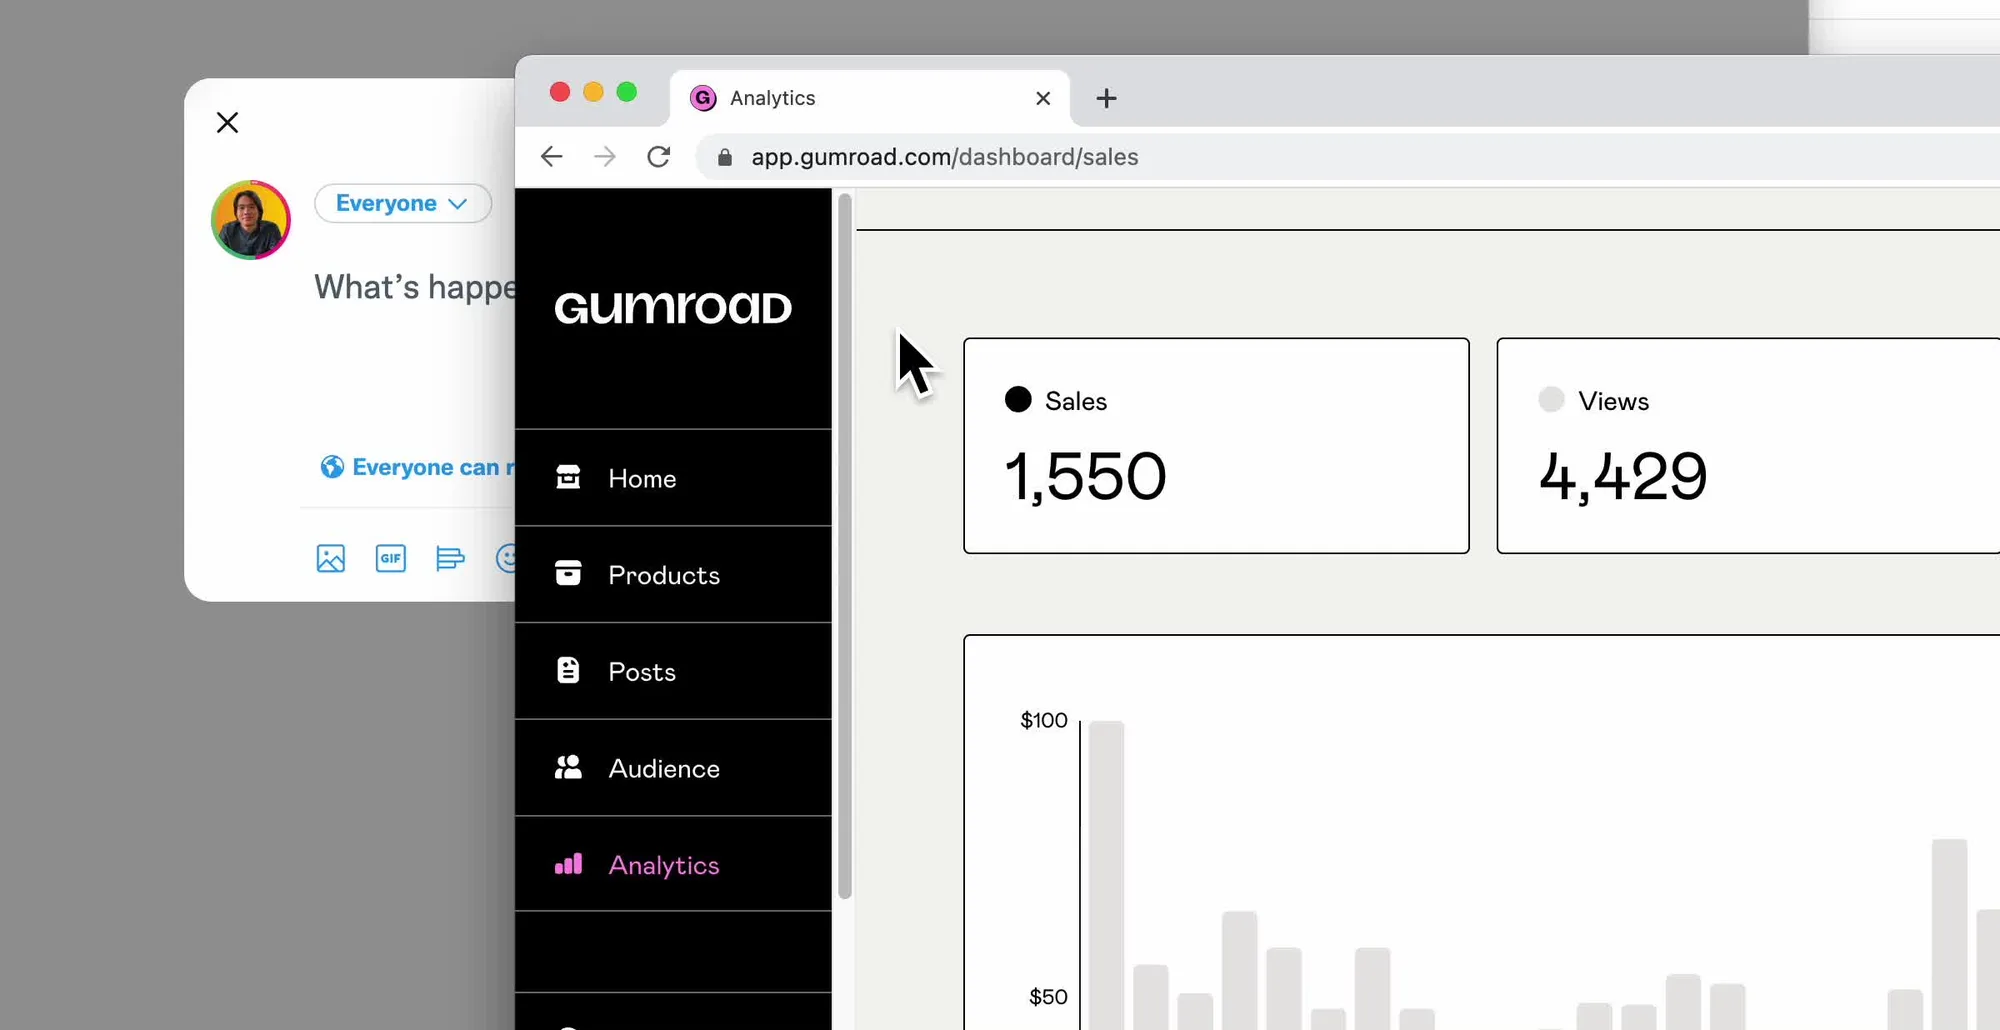
Task: Toggle the Views metric card
Action: [x=1748, y=446]
